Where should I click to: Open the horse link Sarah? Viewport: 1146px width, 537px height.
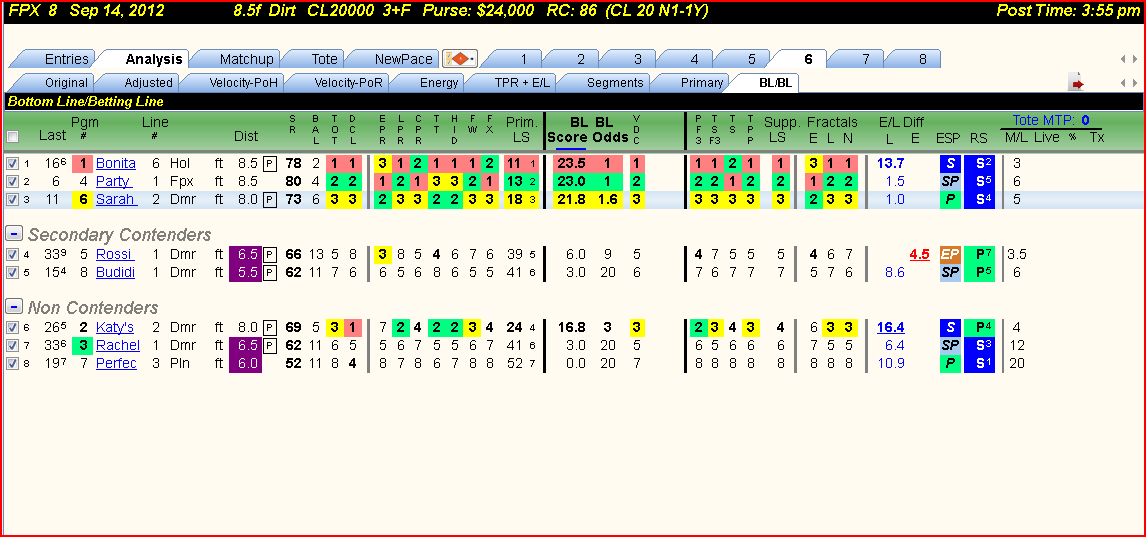(x=115, y=199)
